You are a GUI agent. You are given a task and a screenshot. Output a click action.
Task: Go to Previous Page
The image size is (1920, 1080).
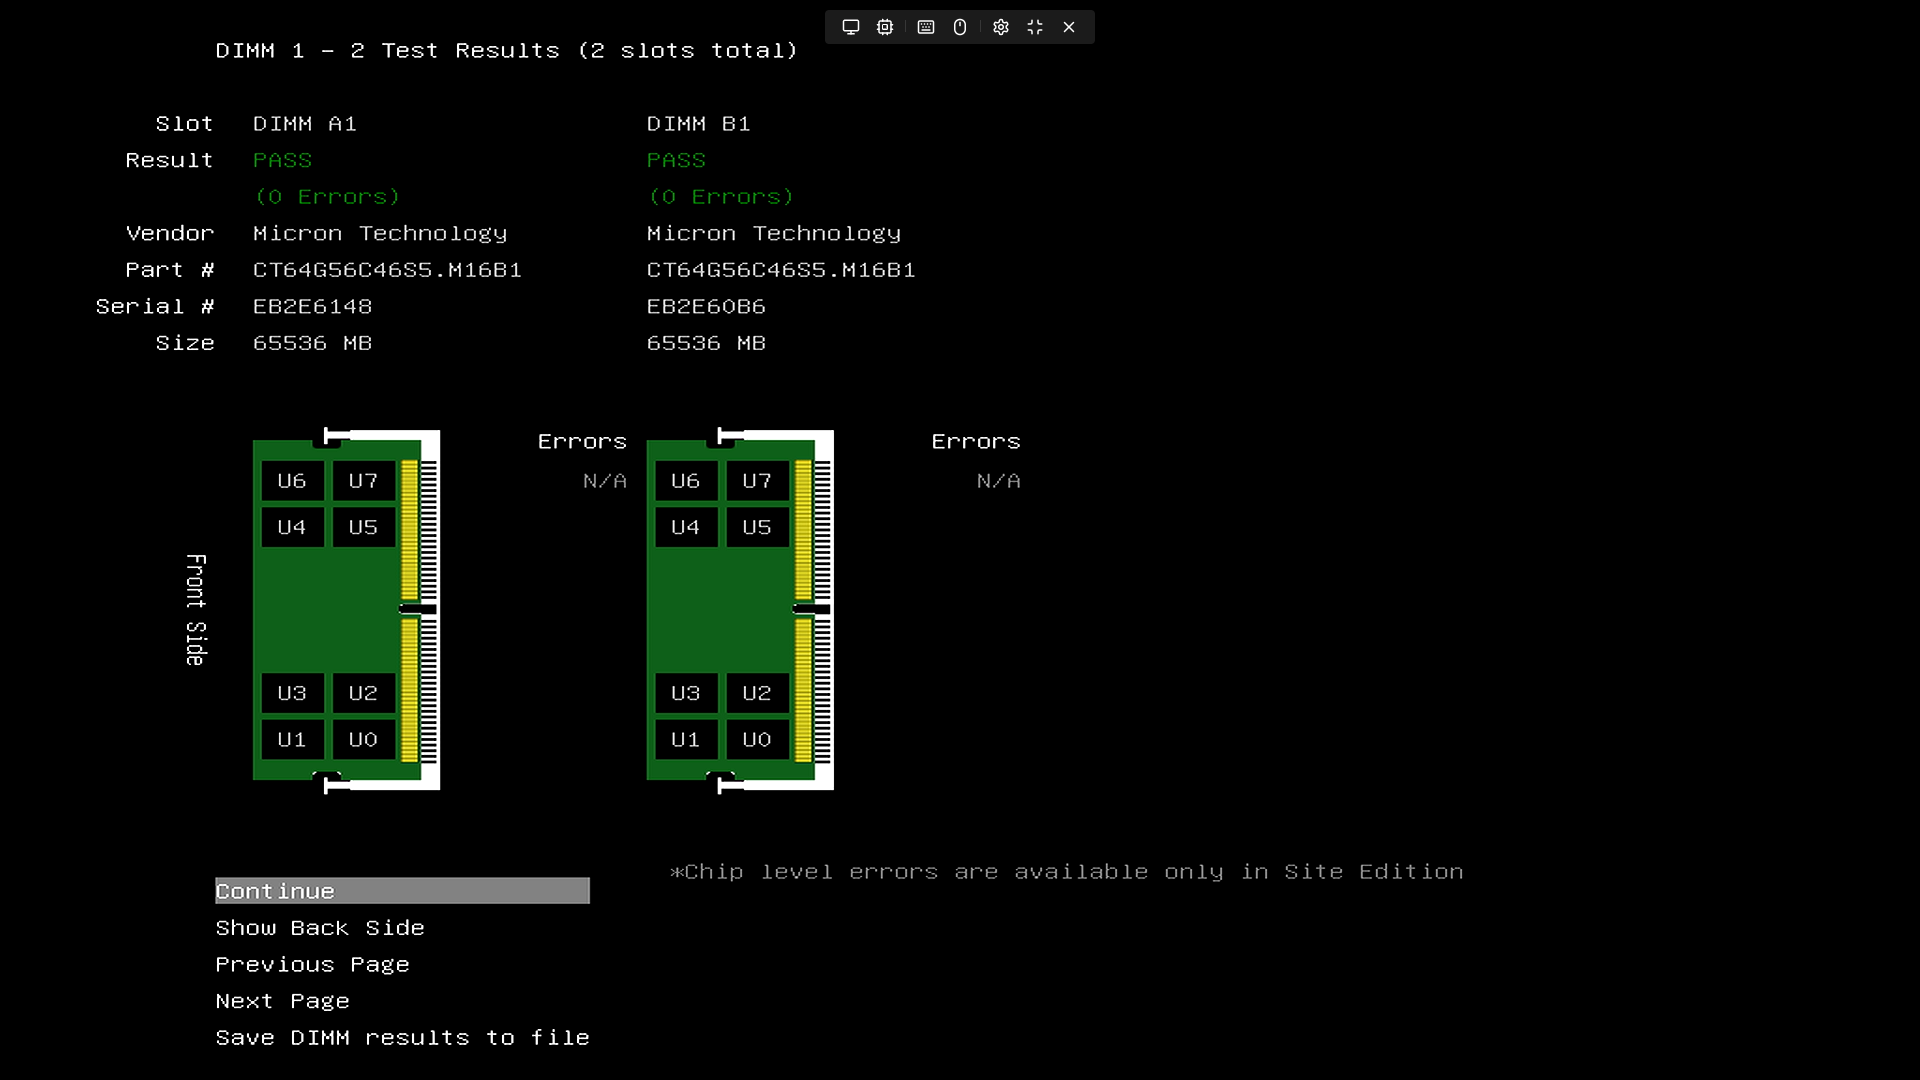tap(312, 965)
